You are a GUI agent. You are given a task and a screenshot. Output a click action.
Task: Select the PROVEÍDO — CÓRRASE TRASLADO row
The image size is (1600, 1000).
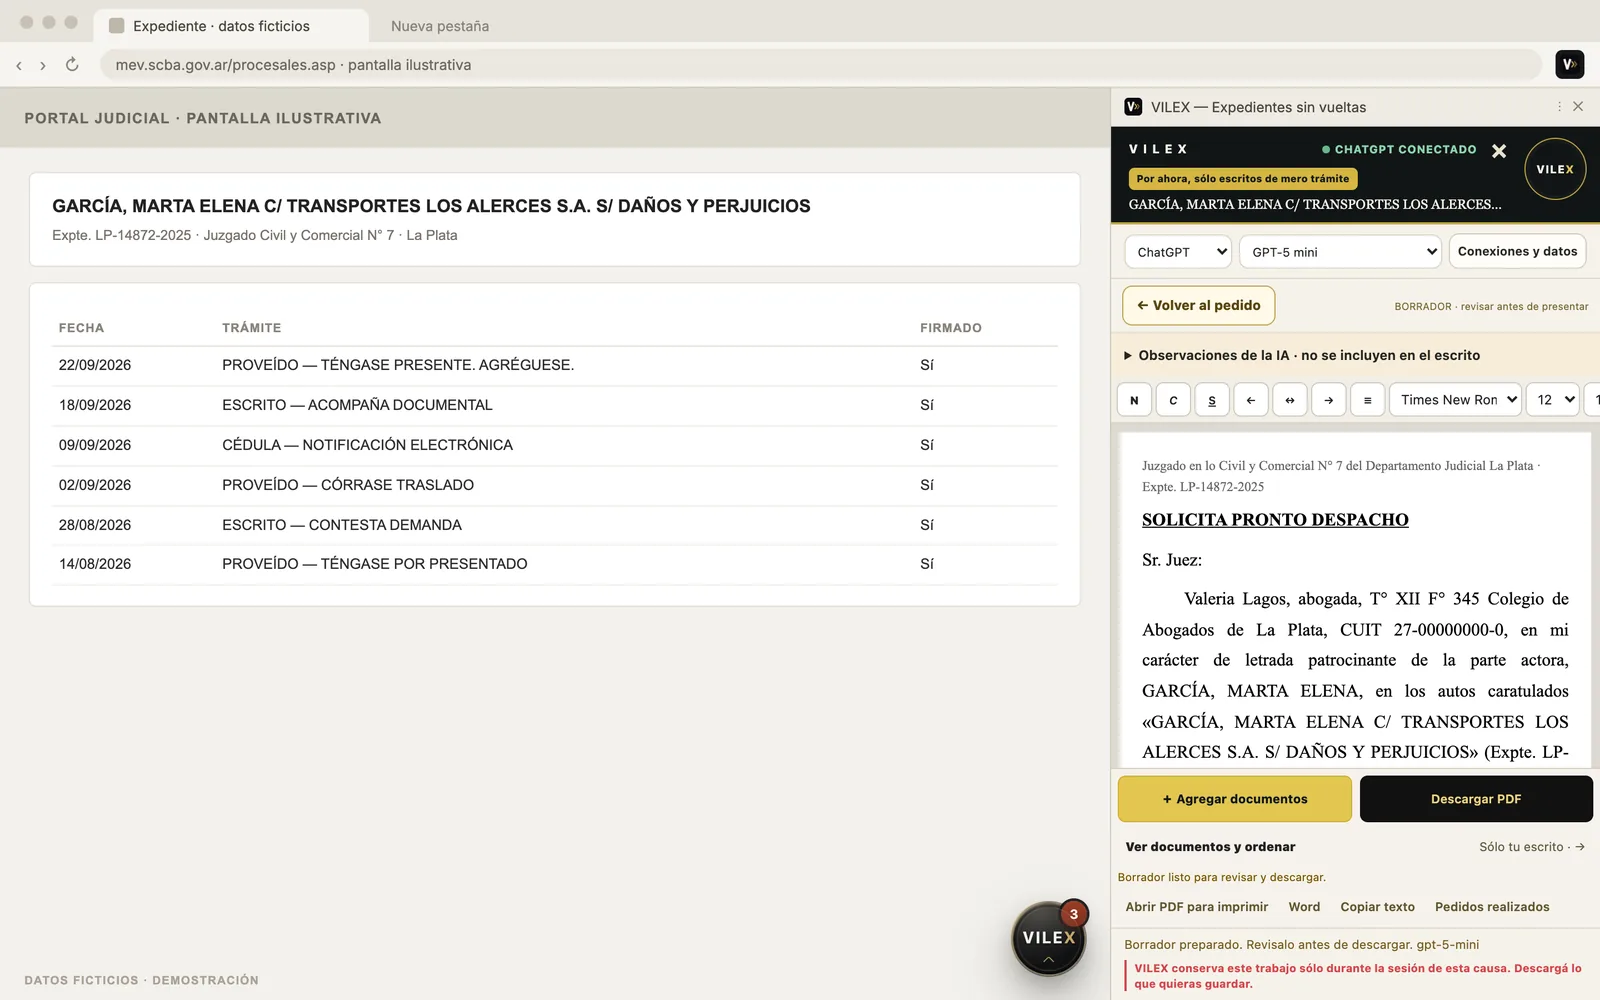[555, 485]
